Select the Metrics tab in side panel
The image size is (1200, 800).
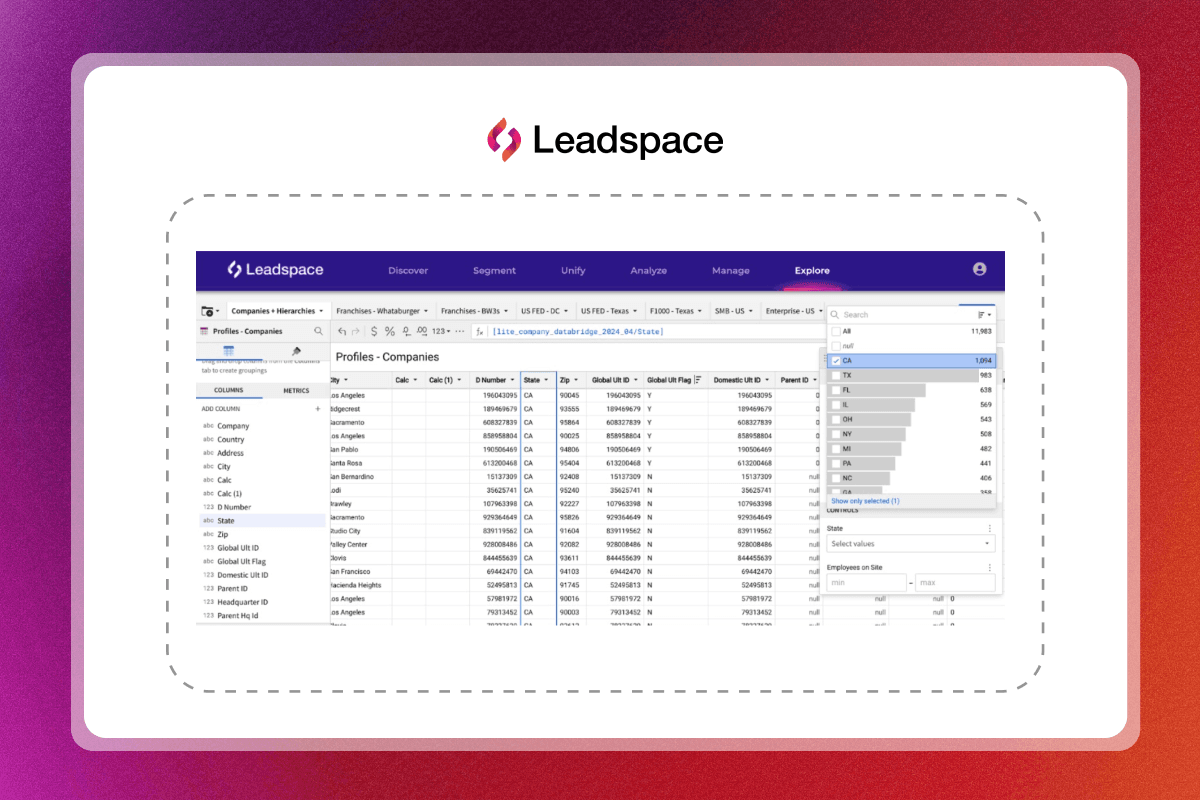tap(296, 391)
